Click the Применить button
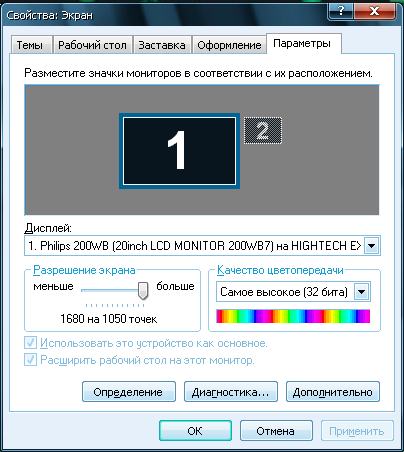The width and height of the screenshot is (404, 452). pos(357,431)
